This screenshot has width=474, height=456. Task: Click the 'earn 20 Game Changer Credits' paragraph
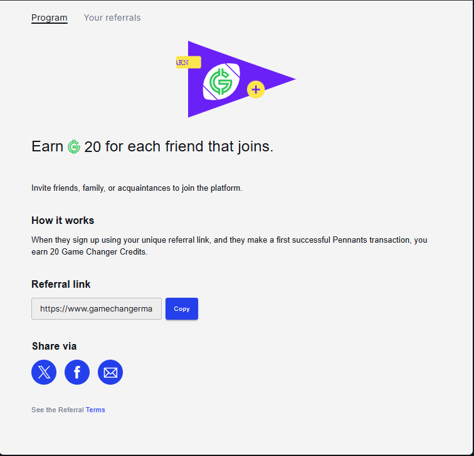coord(229,246)
